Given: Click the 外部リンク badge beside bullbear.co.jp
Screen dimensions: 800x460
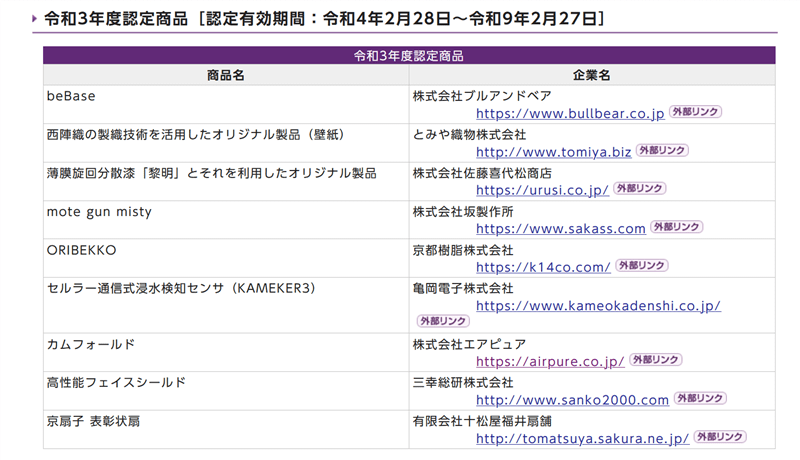Looking at the screenshot, I should (x=695, y=112).
